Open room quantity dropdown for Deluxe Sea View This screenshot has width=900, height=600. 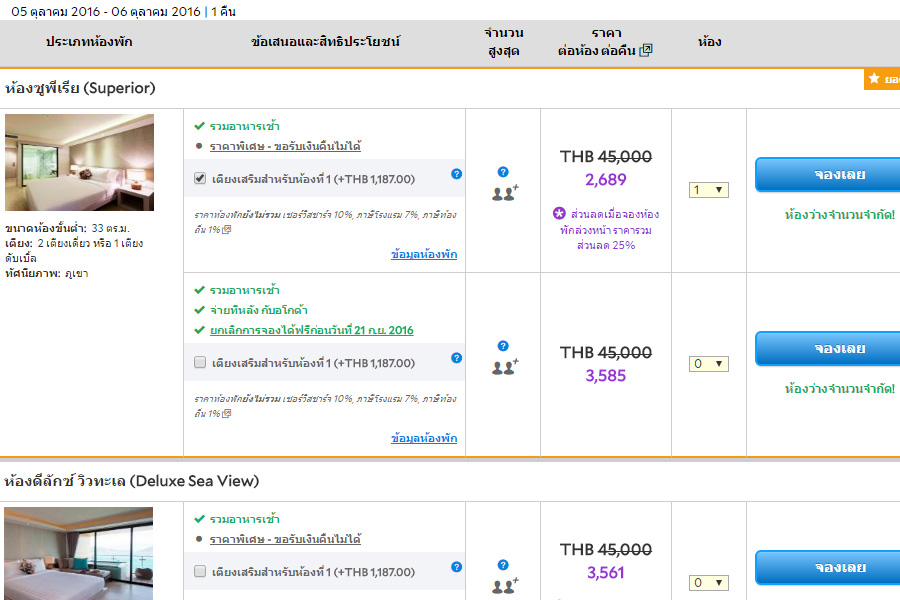708,582
